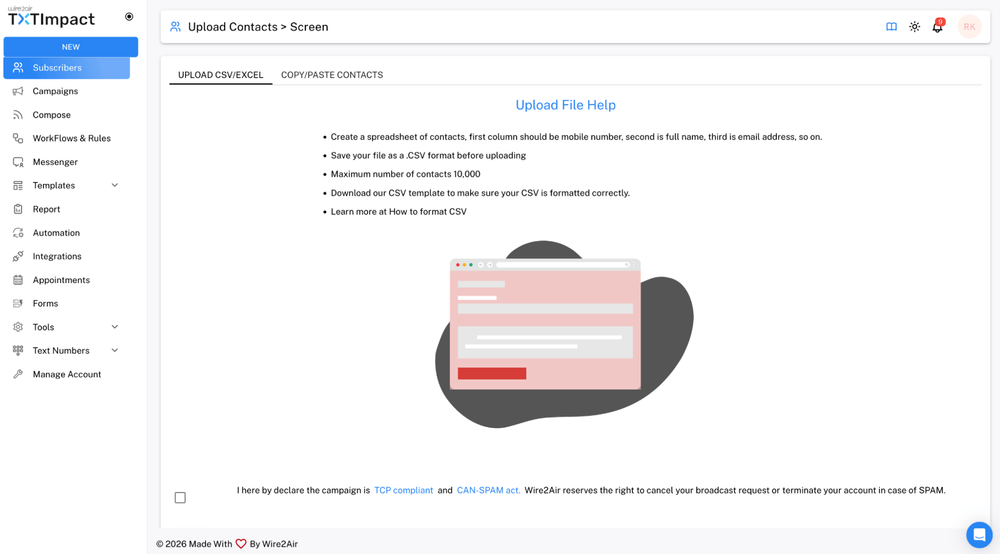Screen dimensions: 1000x554
Task: Expand the Templates submenu chevron
Action: click(115, 185)
